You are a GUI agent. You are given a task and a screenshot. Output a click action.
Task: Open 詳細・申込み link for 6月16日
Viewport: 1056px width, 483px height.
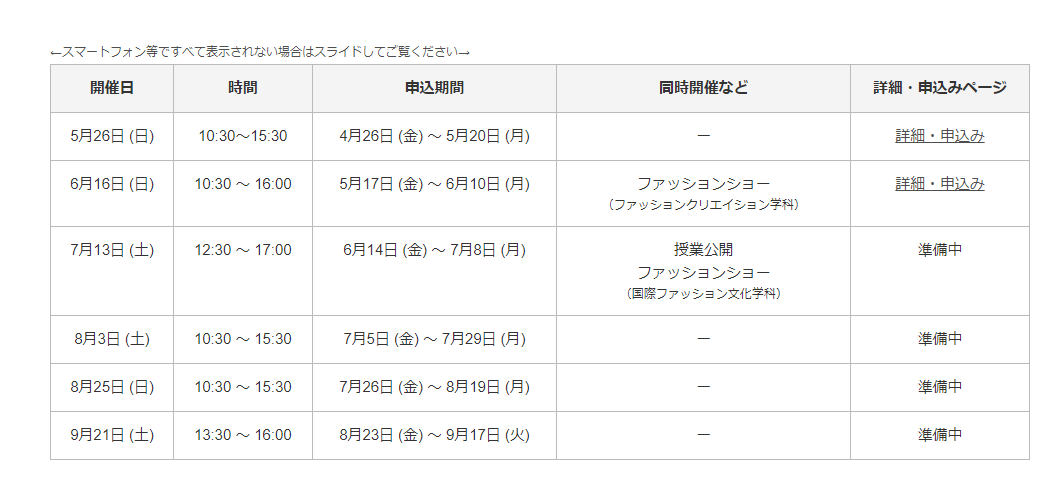939,184
